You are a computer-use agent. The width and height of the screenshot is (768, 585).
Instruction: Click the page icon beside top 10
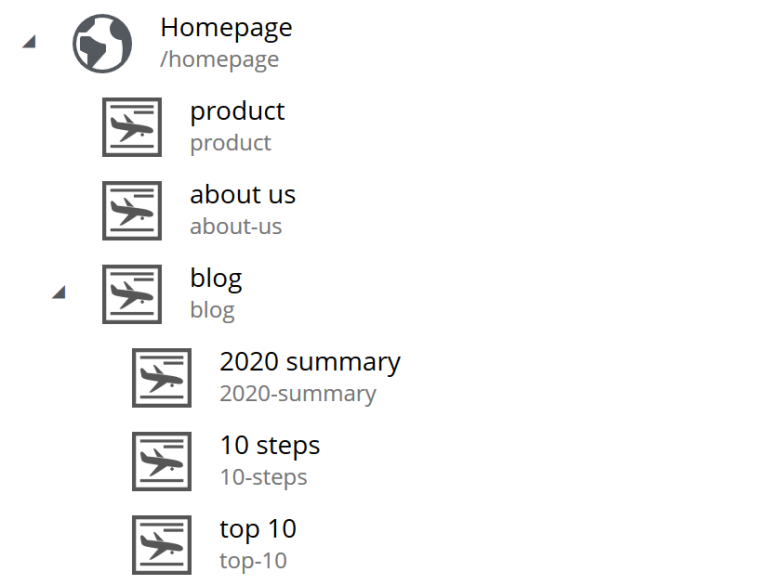(x=162, y=545)
